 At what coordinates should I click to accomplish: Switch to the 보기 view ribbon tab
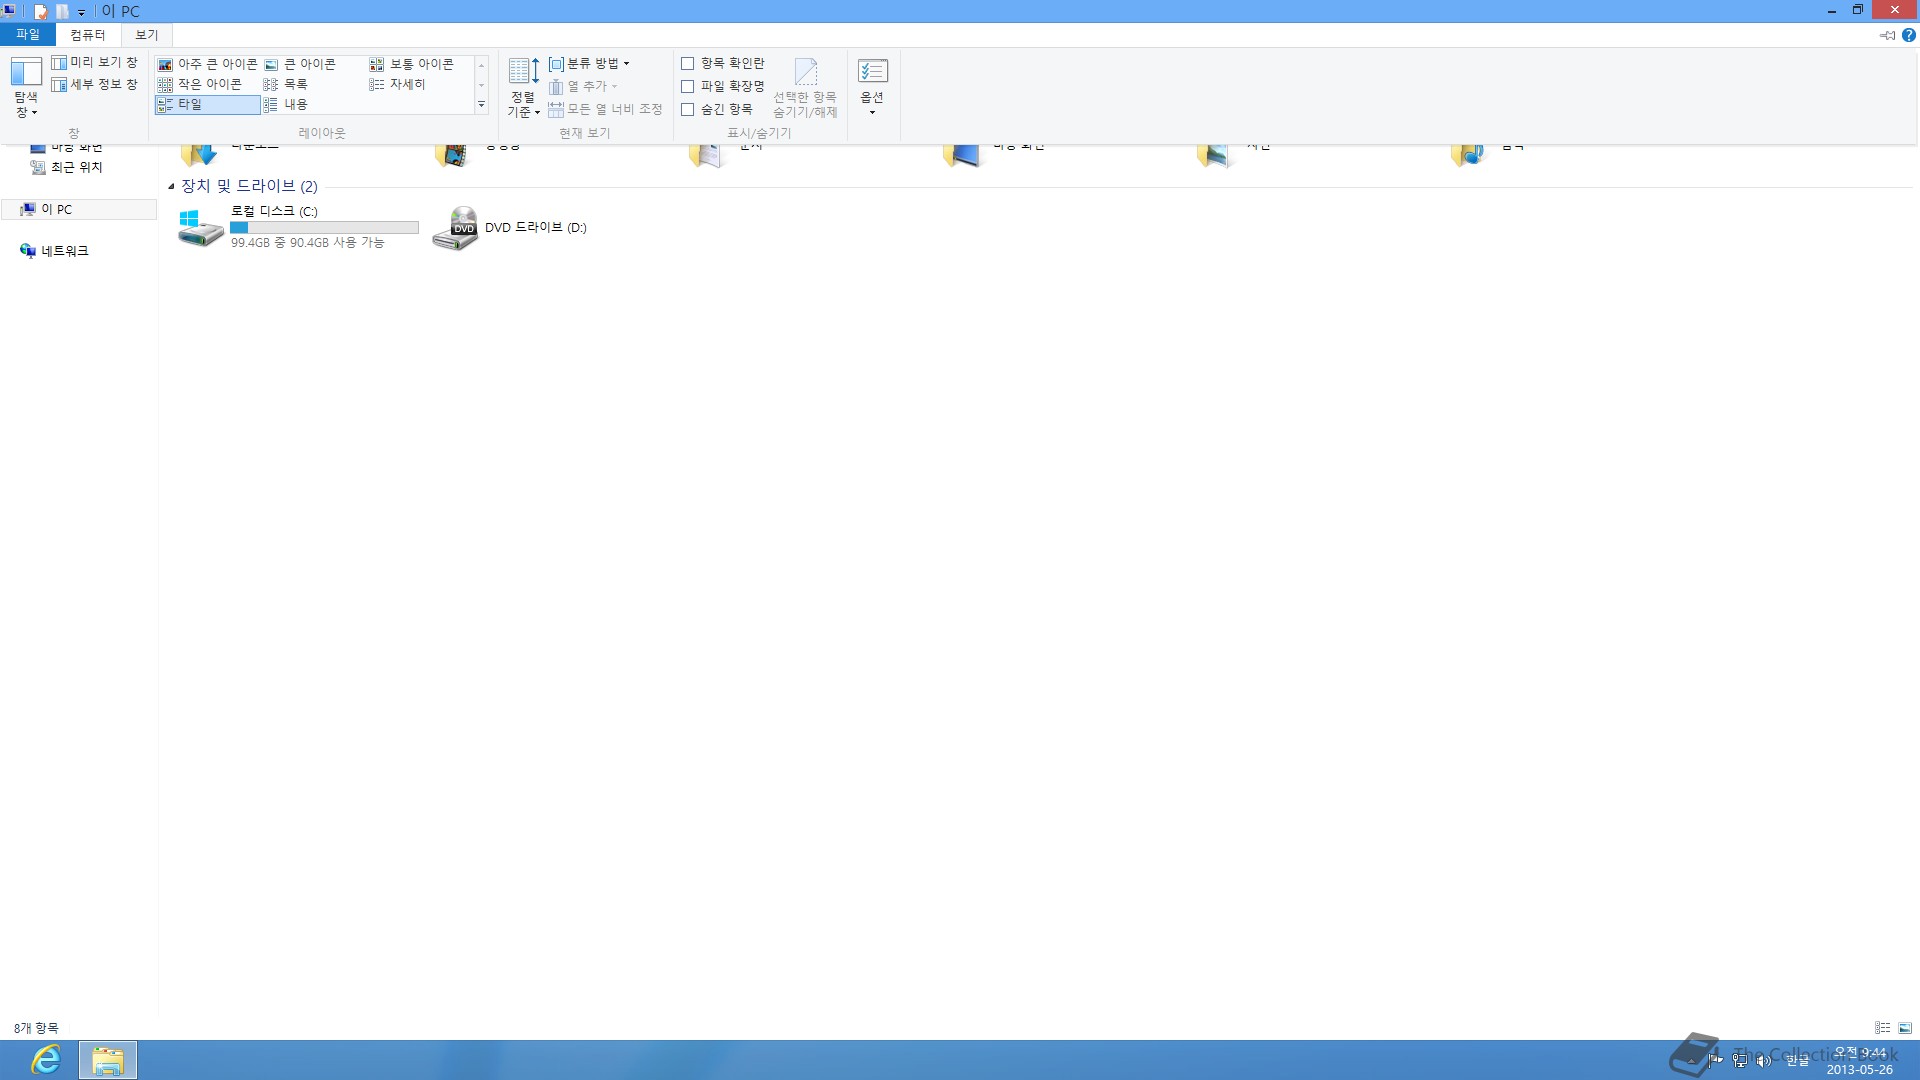tap(147, 35)
